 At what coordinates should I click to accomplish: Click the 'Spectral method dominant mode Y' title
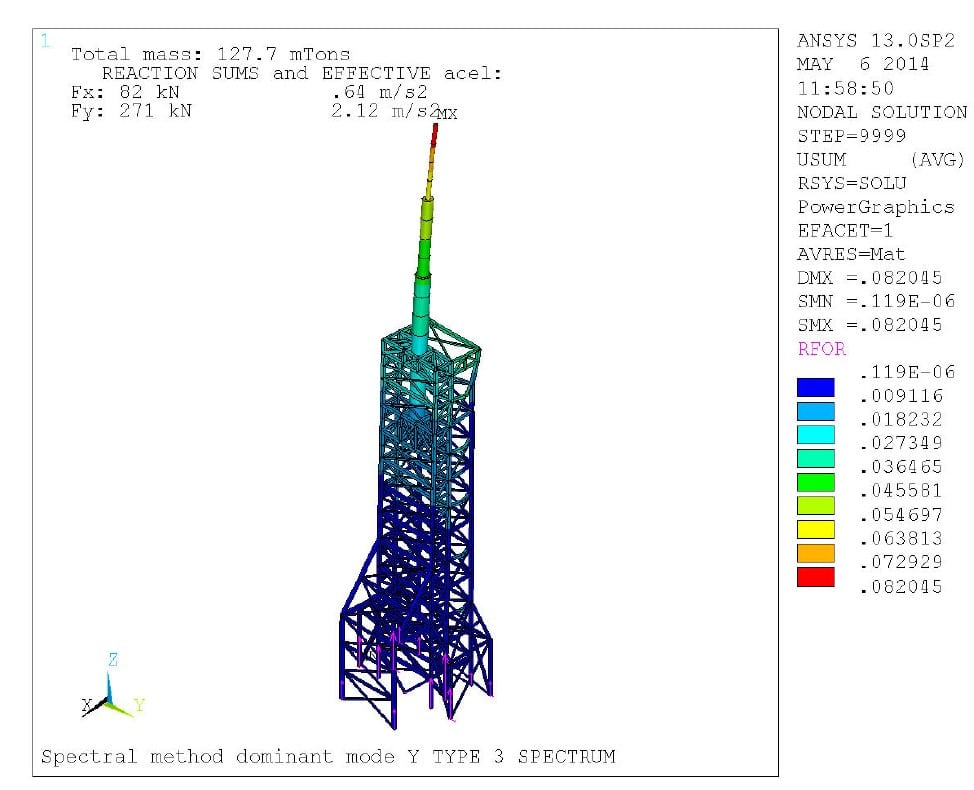pos(230,756)
